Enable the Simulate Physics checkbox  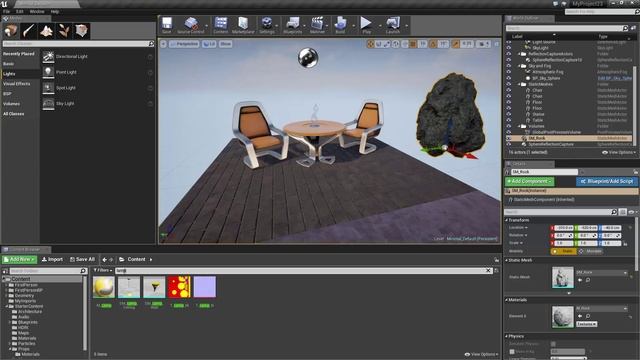(x=553, y=344)
